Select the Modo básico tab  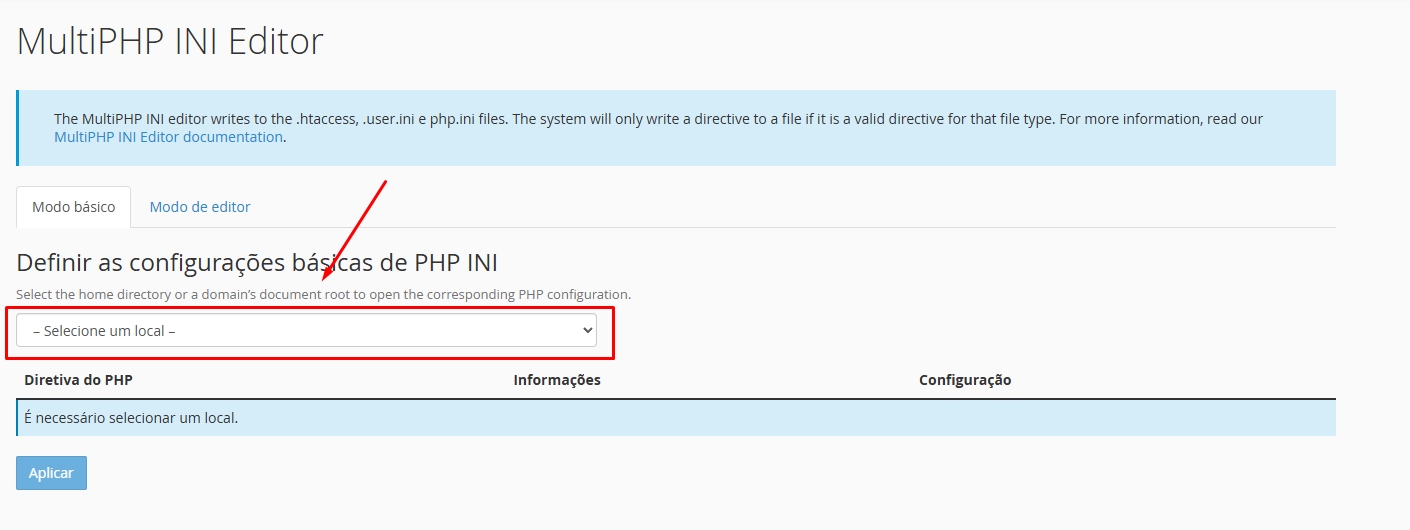click(73, 207)
